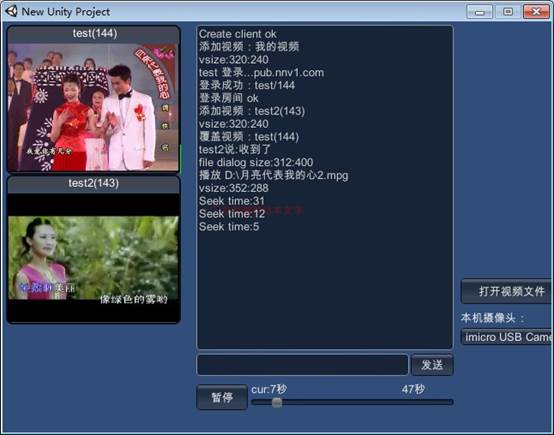
Task: Click the 发送 send button
Action: pos(432,365)
